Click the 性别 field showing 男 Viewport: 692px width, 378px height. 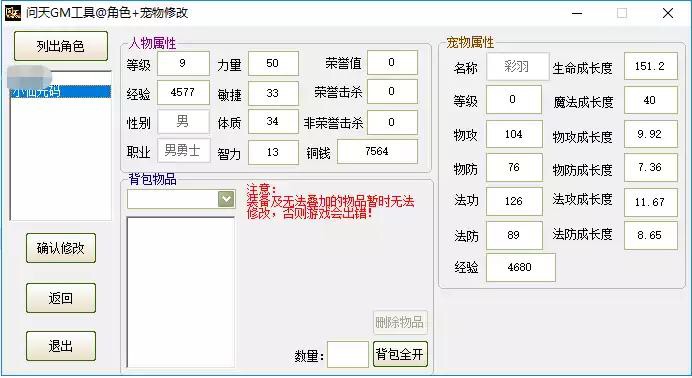(183, 122)
